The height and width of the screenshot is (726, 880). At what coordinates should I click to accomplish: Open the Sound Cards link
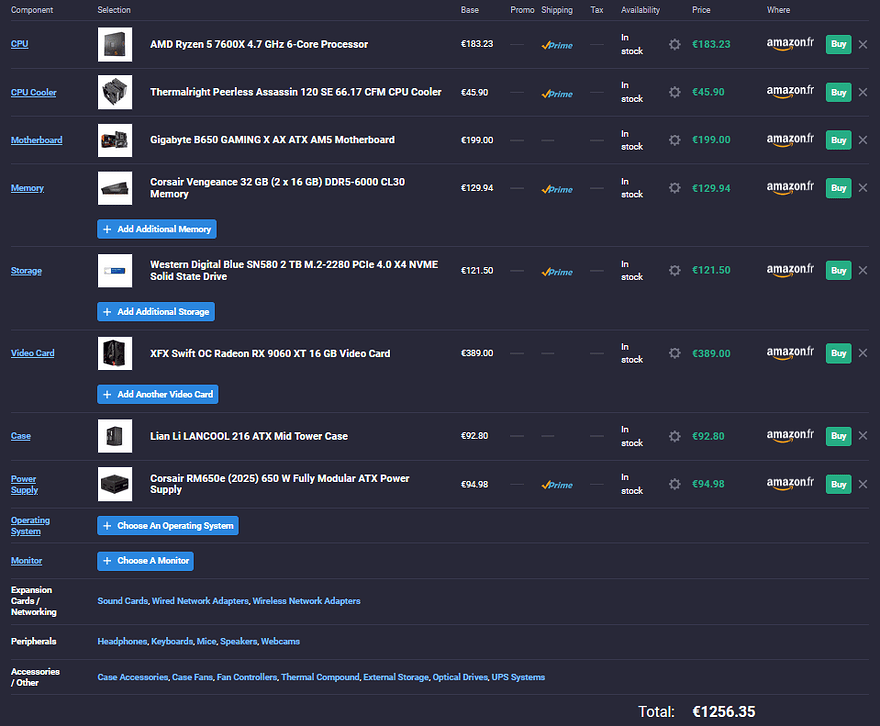122,601
